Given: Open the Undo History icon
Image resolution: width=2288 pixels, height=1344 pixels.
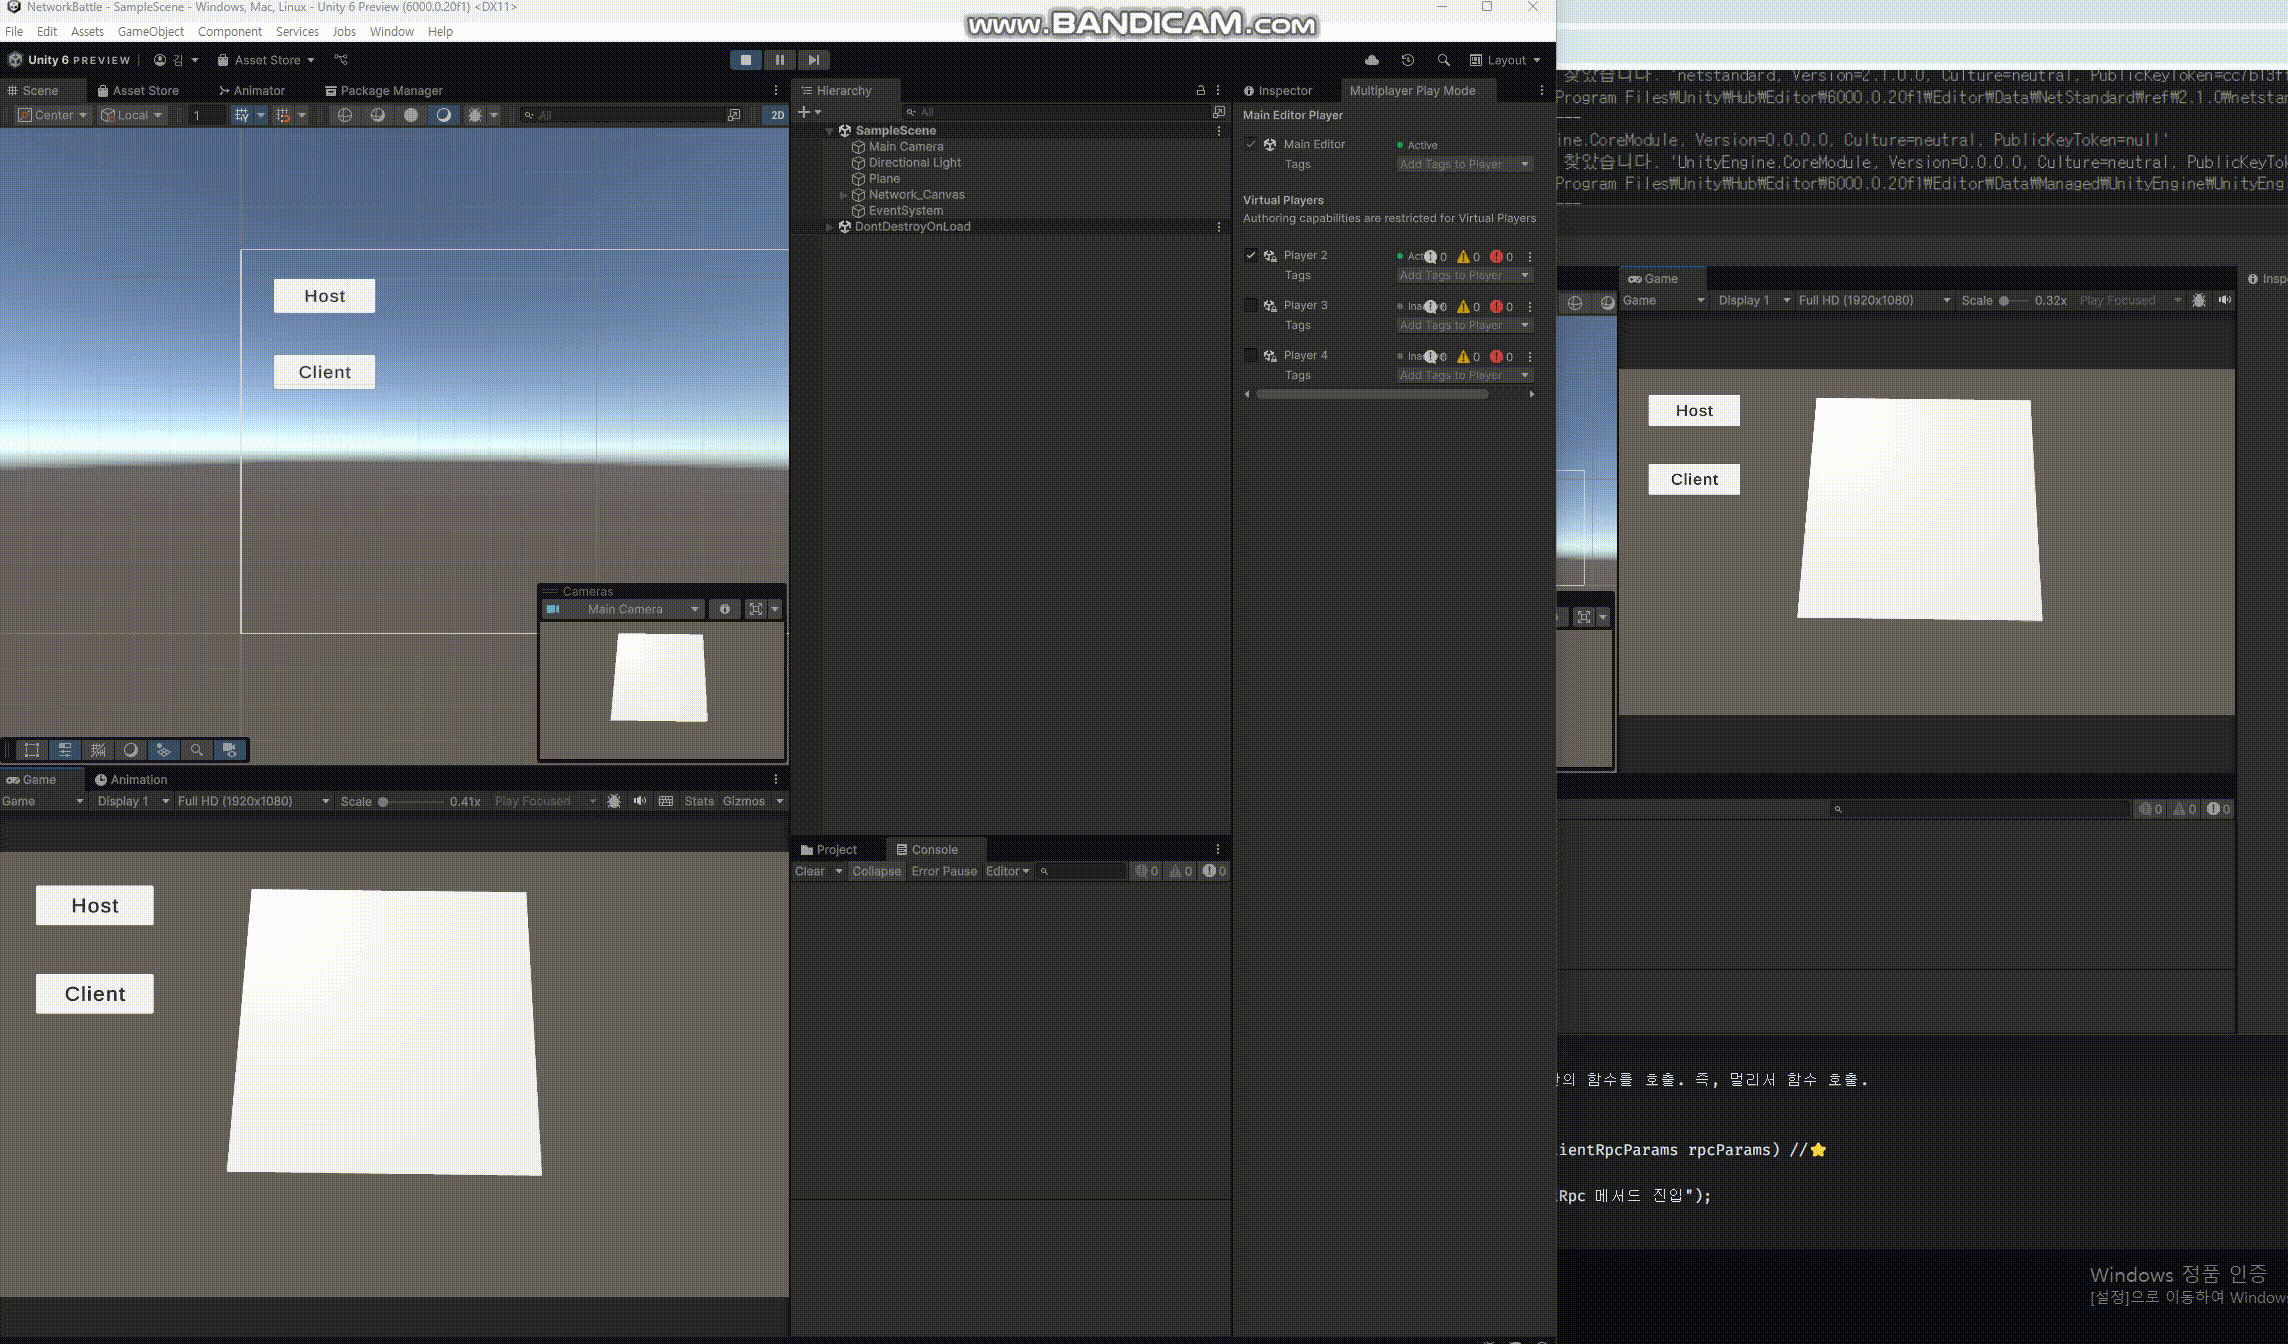Looking at the screenshot, I should (x=1407, y=60).
